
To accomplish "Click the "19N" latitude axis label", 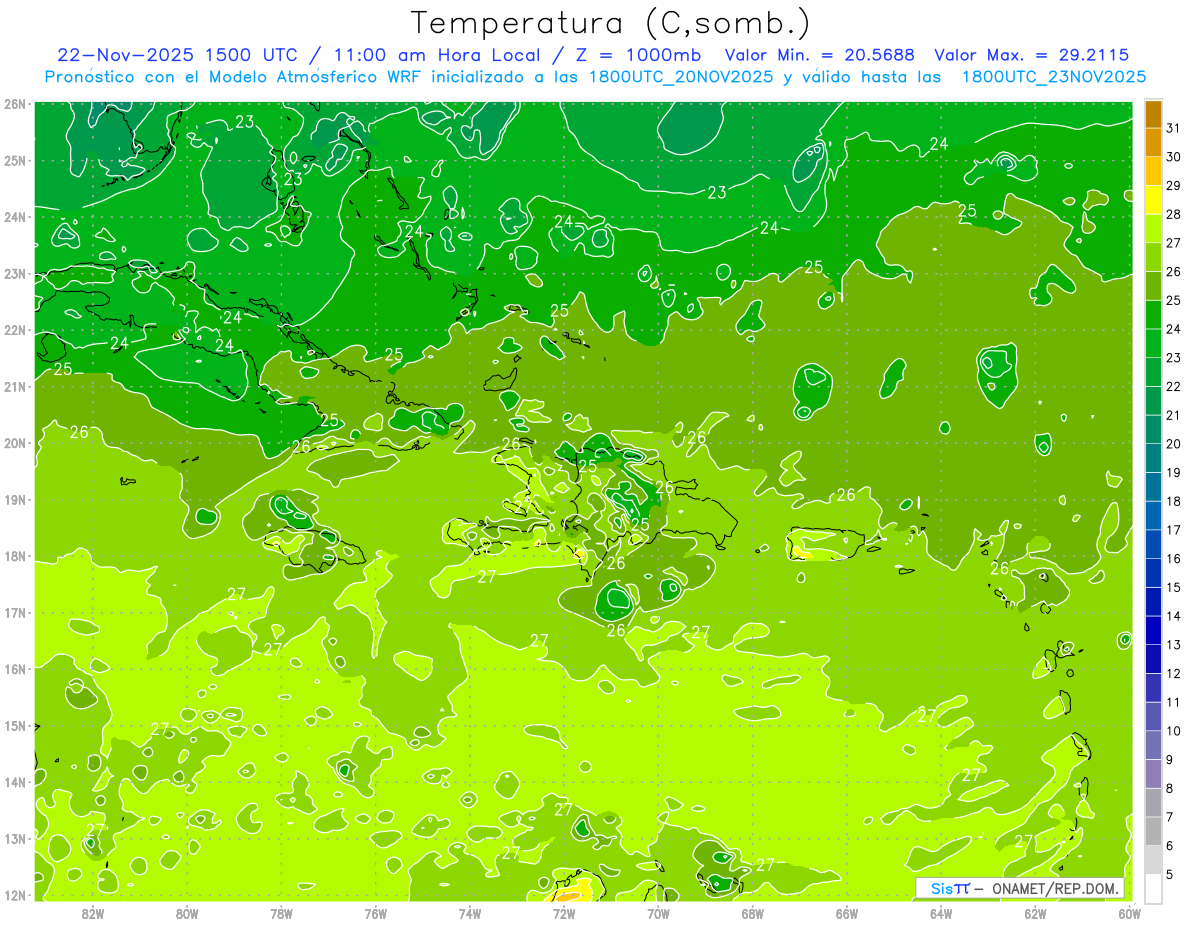I will tap(15, 500).
